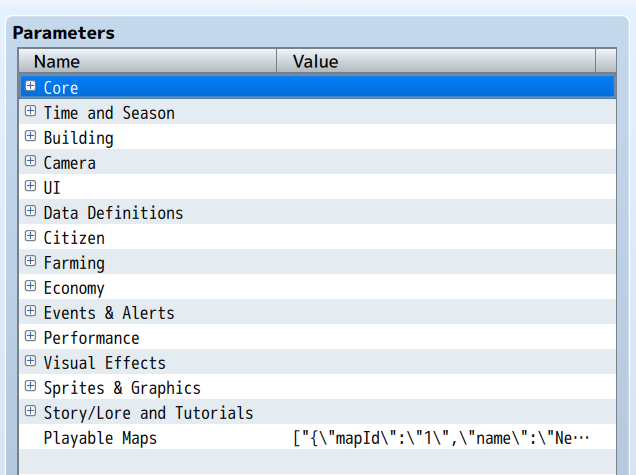Expand the Time and Season group

coord(30,112)
